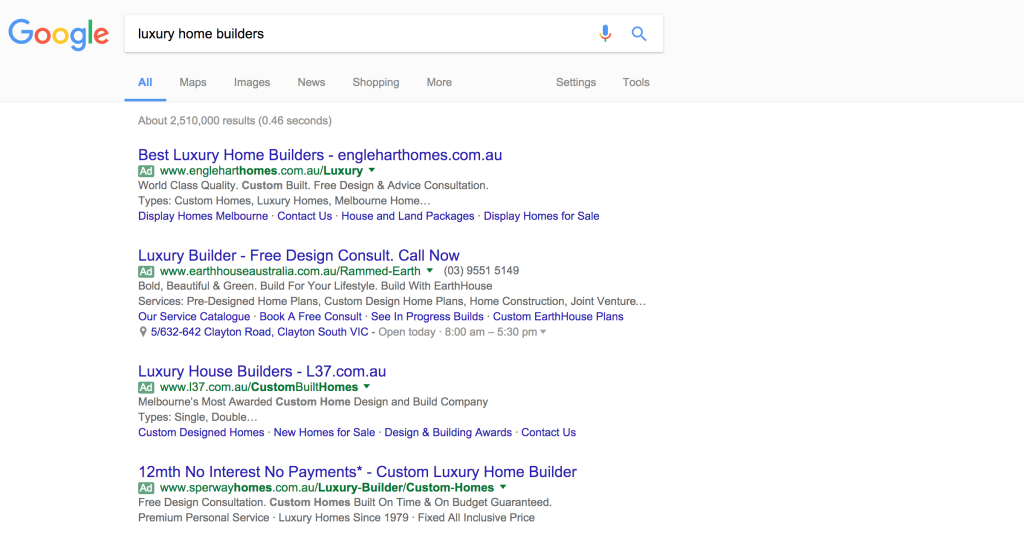The image size is (1024, 535).
Task: Click phone number (03) 9551 5149
Action: (481, 270)
